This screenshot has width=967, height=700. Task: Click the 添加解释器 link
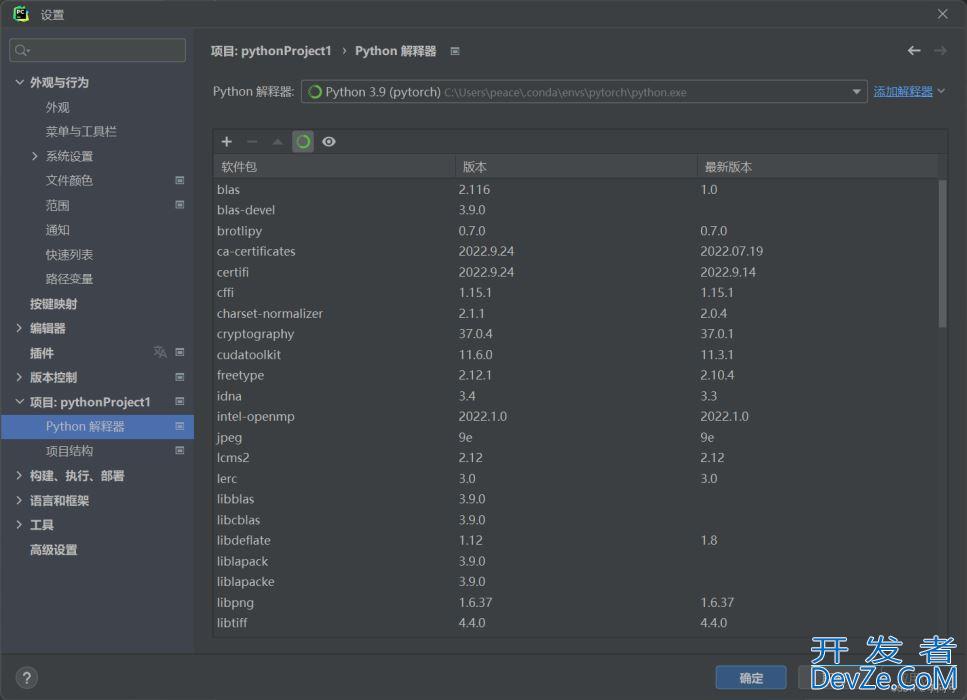pos(903,91)
